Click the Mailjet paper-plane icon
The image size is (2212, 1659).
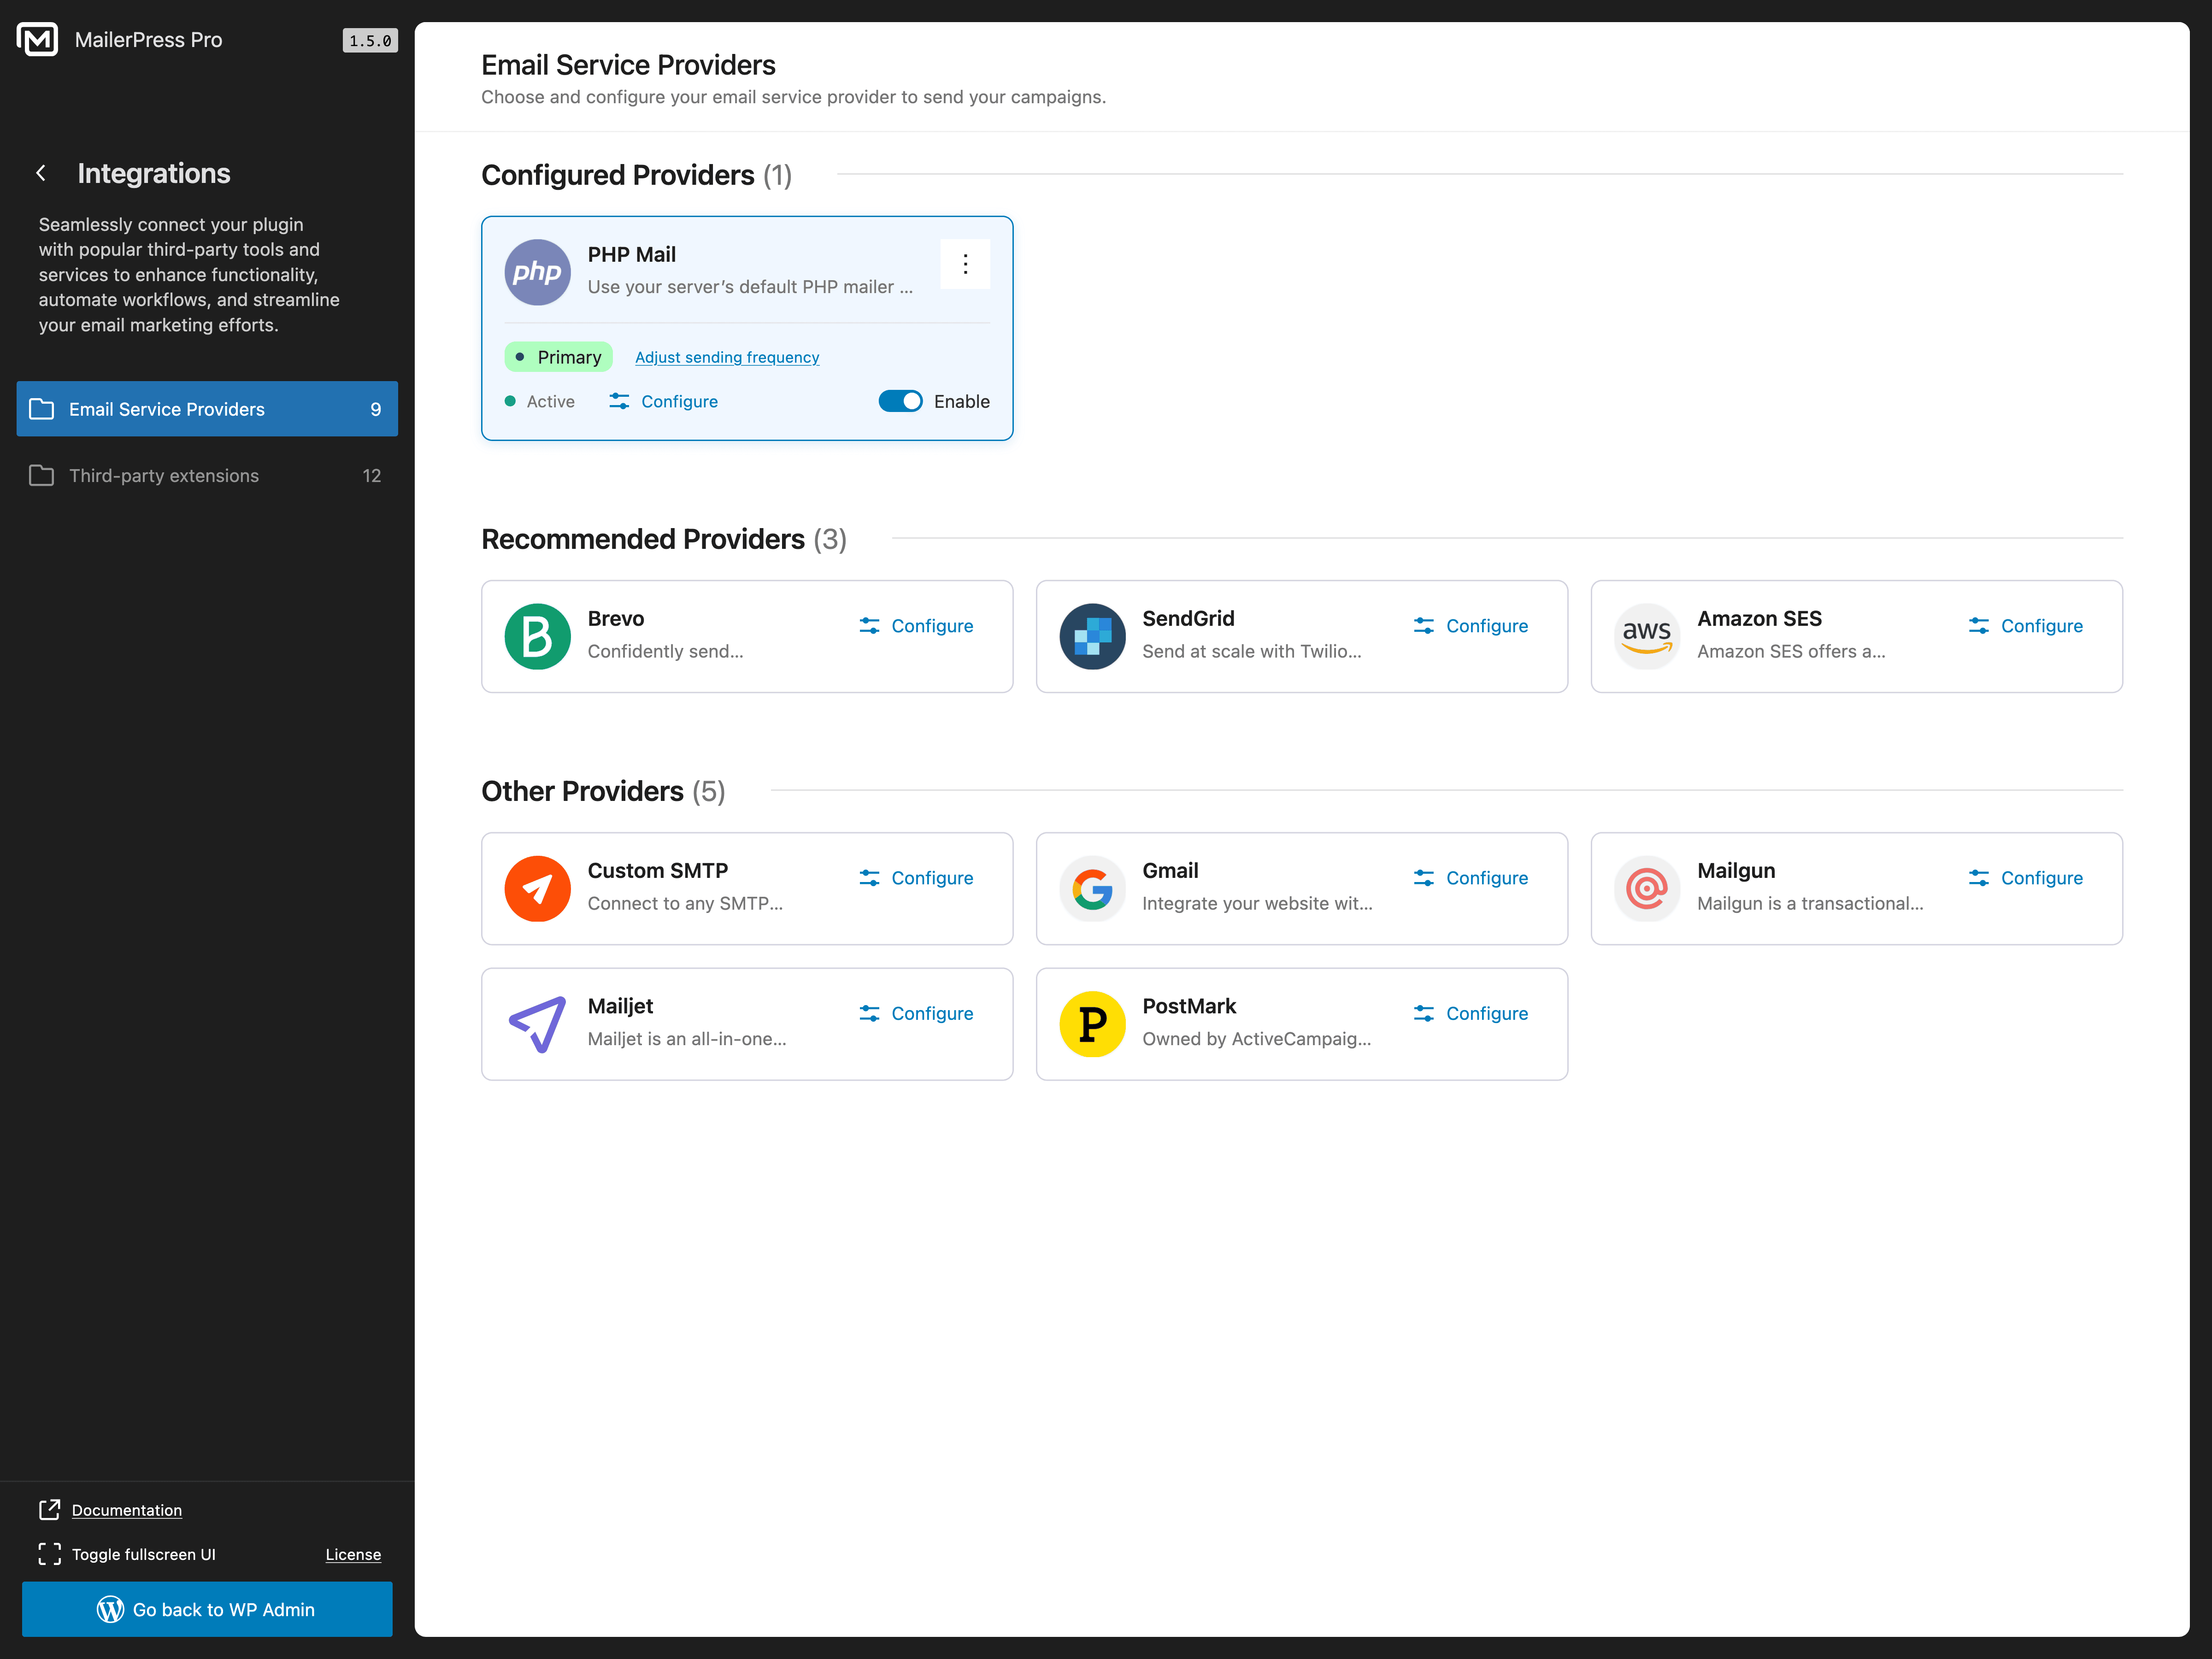(x=537, y=1024)
